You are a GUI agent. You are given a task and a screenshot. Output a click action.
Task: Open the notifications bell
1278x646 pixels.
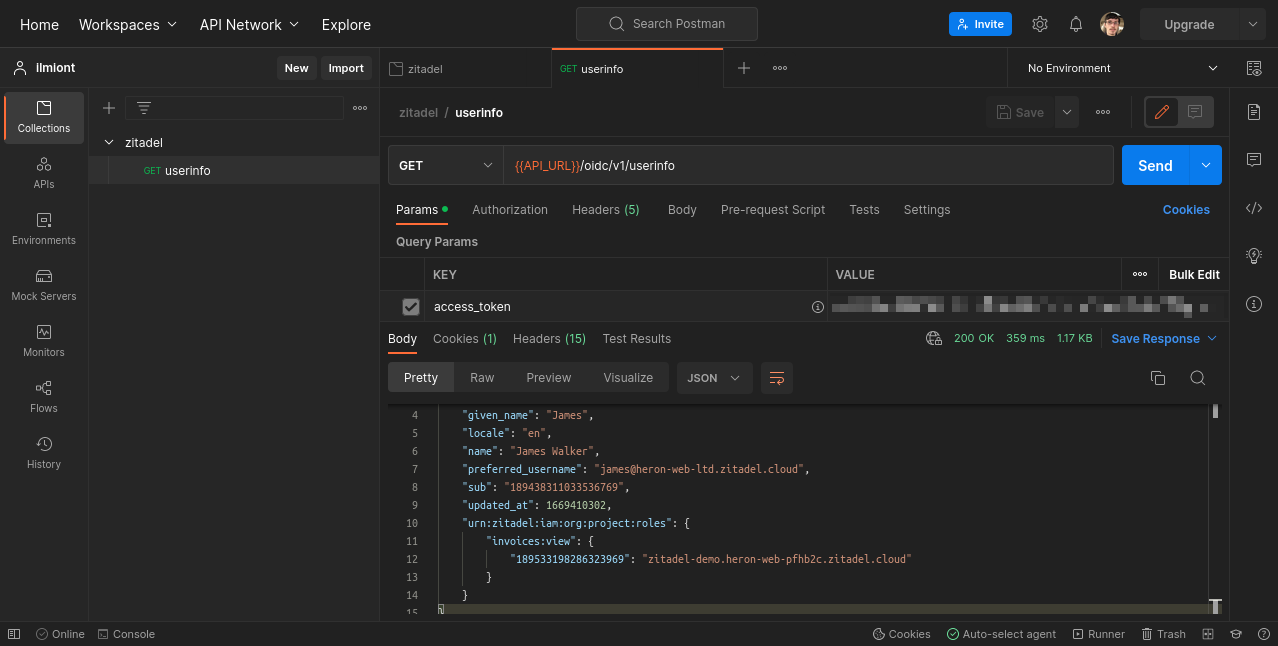1076,24
